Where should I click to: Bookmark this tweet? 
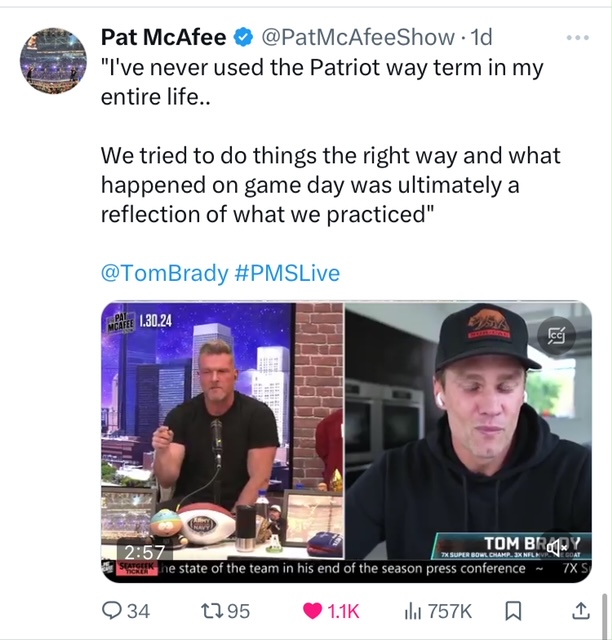tap(513, 611)
